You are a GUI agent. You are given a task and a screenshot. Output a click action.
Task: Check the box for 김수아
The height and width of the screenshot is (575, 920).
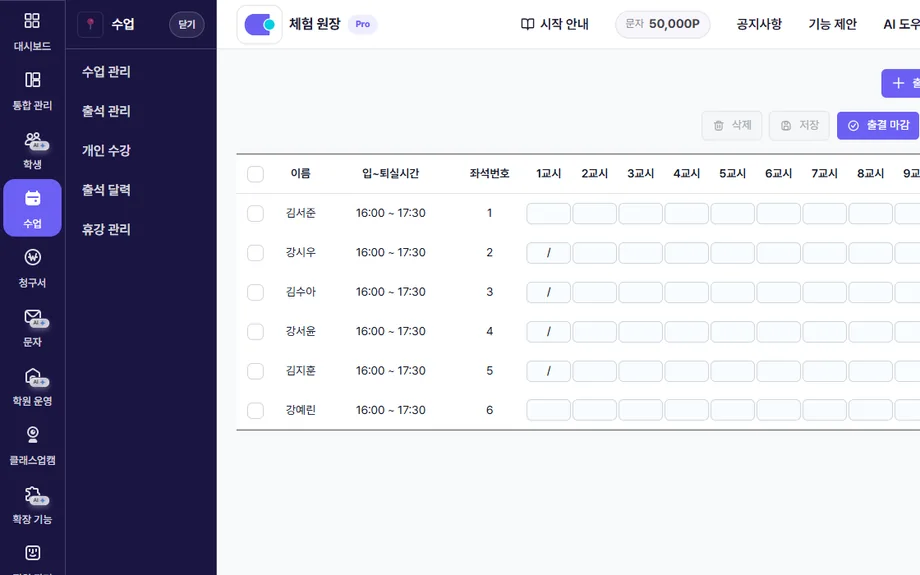point(255,292)
